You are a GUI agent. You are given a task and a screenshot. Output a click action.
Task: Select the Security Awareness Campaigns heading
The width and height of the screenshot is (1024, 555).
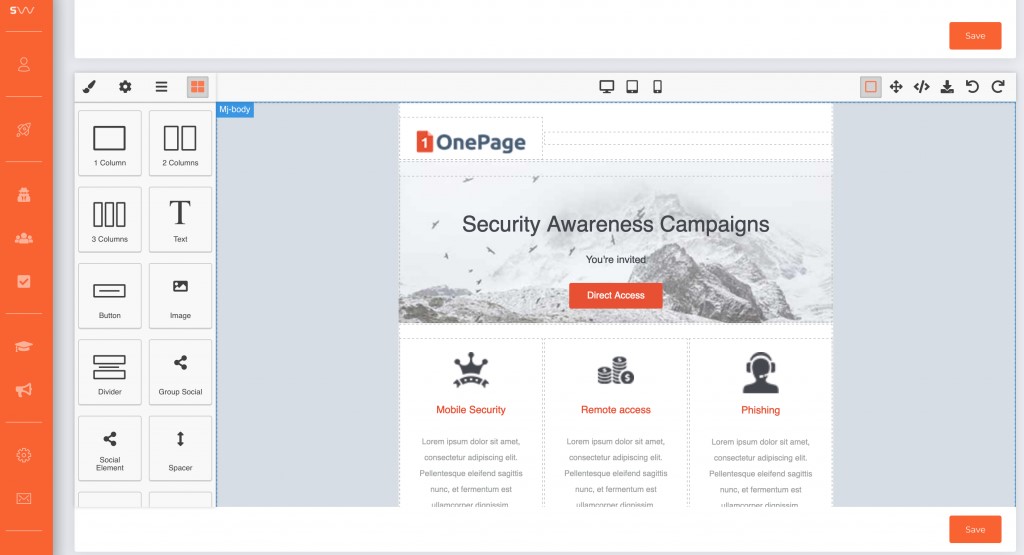click(615, 224)
